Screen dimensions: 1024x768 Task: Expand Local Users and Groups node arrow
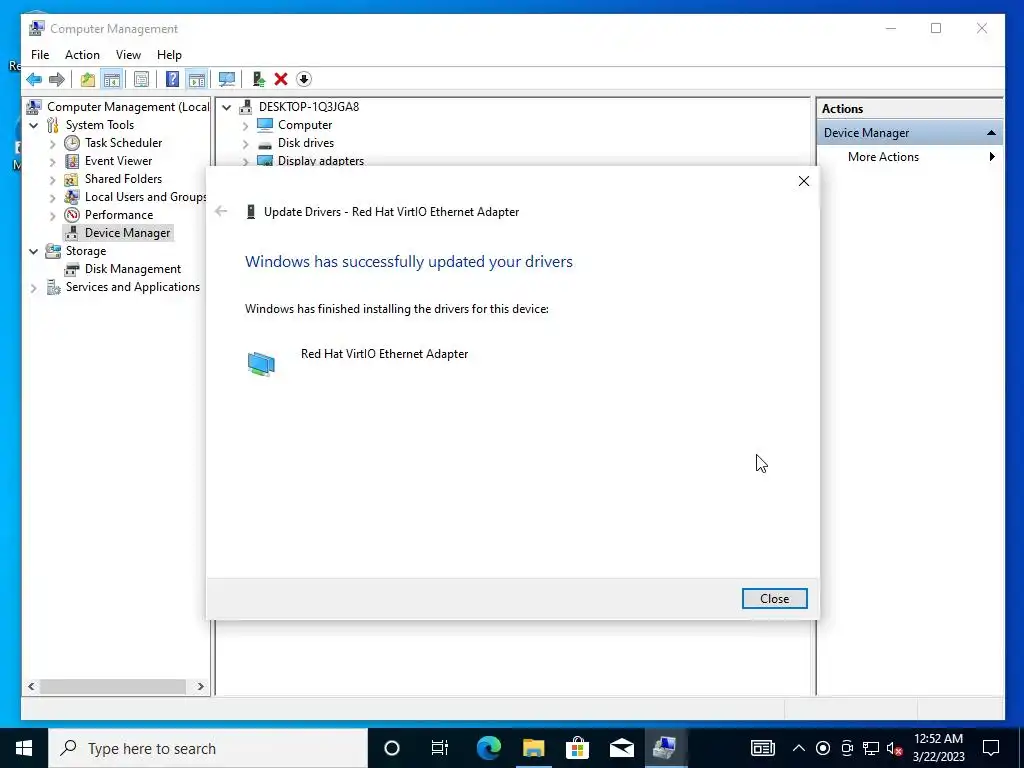[53, 197]
